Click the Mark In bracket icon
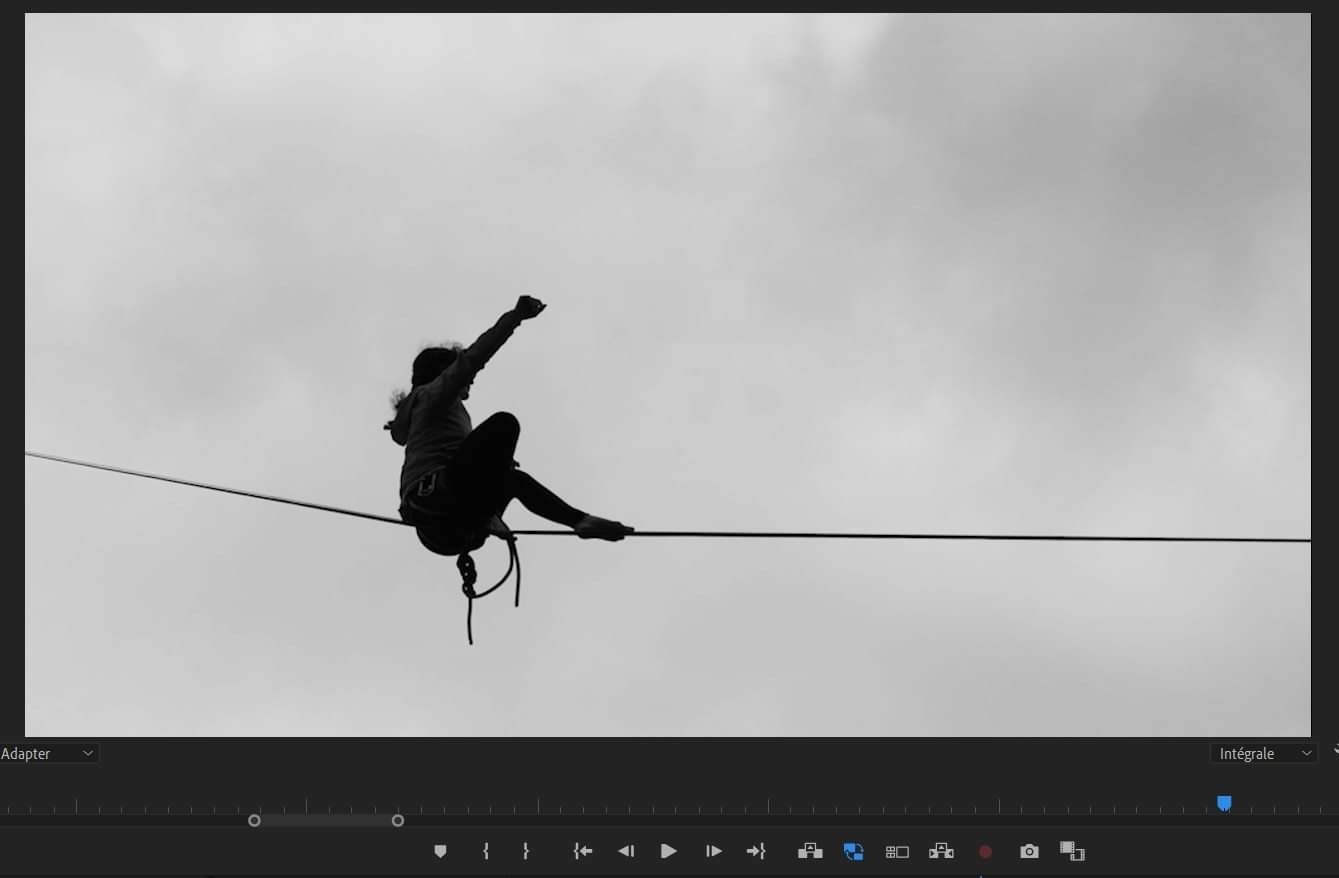1339x878 pixels. 486,851
